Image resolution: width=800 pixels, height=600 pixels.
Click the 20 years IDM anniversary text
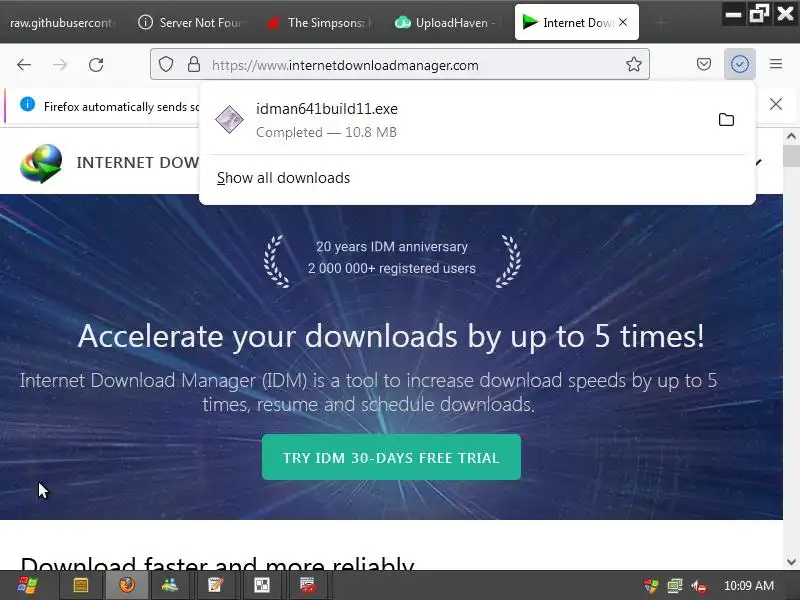[x=391, y=246]
